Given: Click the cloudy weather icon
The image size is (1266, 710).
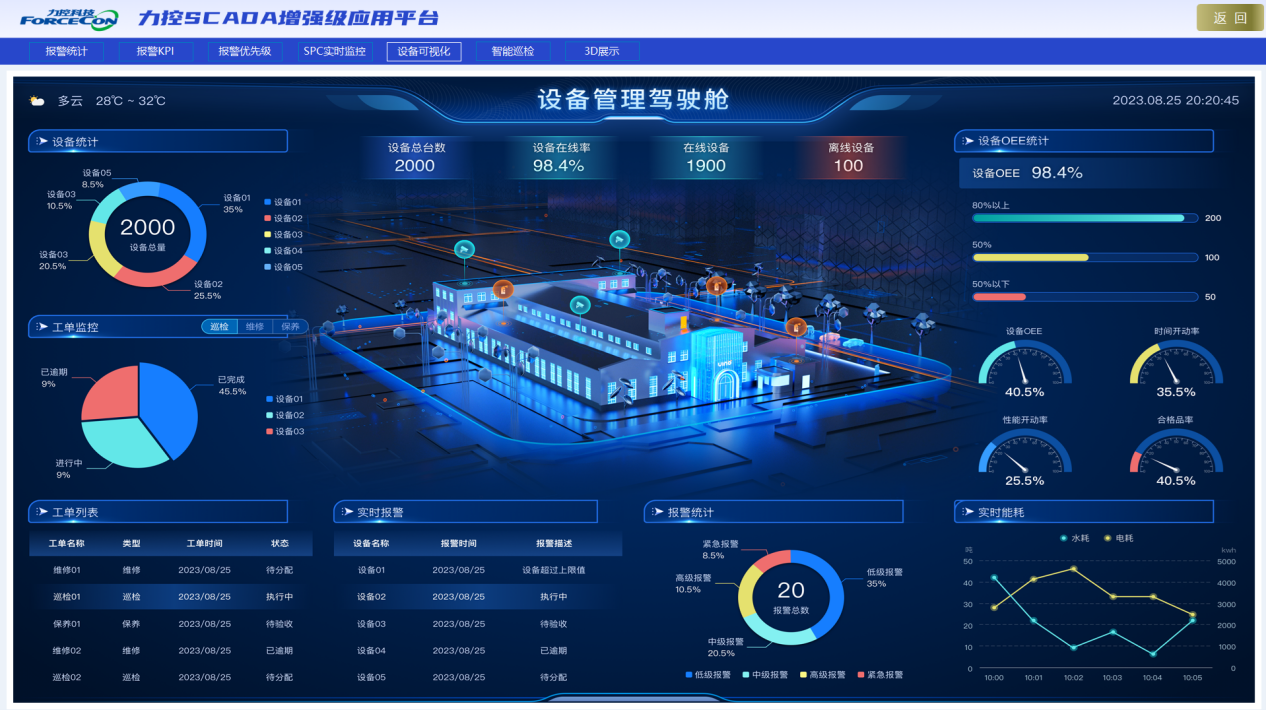Looking at the screenshot, I should [x=37, y=101].
